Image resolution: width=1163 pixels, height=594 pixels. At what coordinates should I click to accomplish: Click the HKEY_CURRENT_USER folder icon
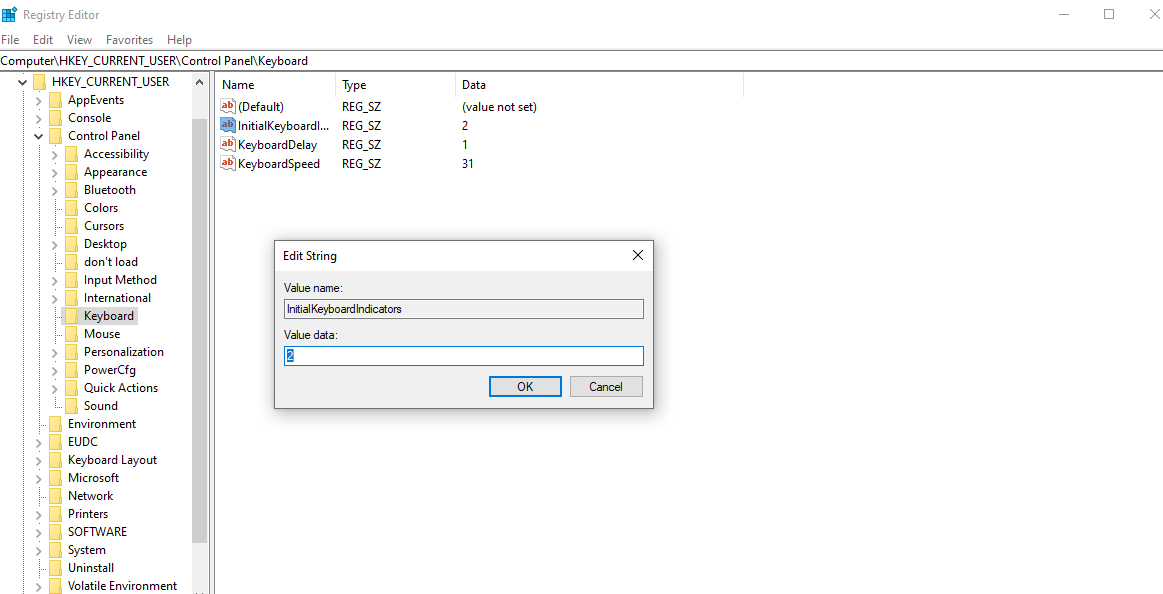[x=39, y=82]
